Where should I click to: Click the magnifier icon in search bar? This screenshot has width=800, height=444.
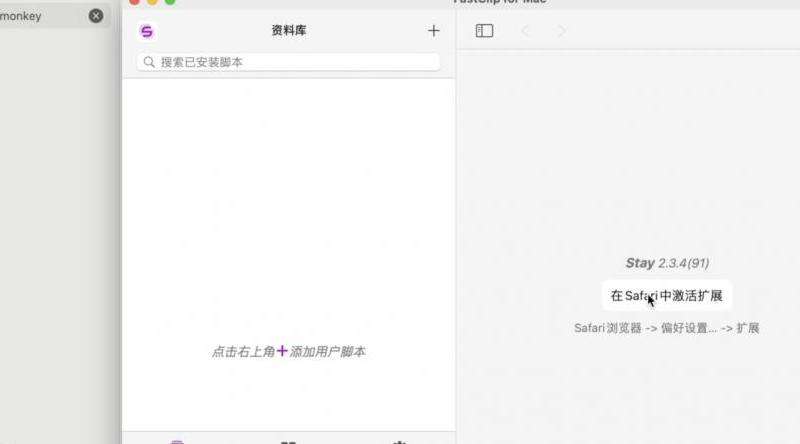(x=150, y=62)
